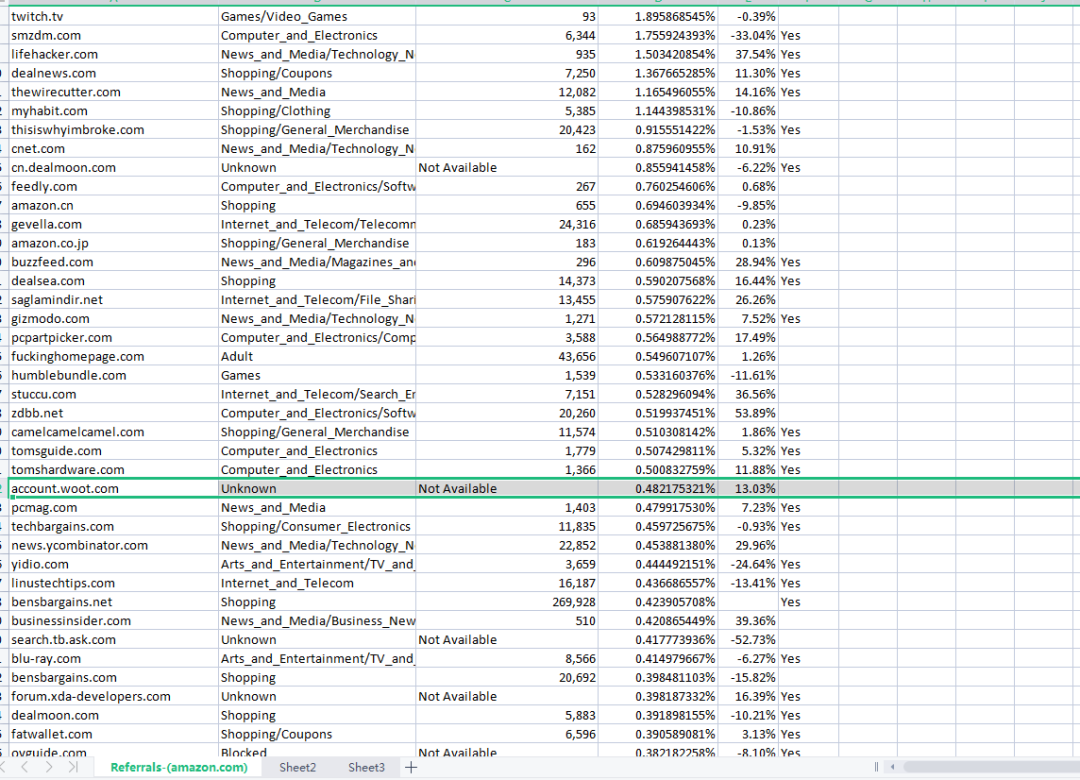Click the 43,656 value cell

(x=506, y=356)
